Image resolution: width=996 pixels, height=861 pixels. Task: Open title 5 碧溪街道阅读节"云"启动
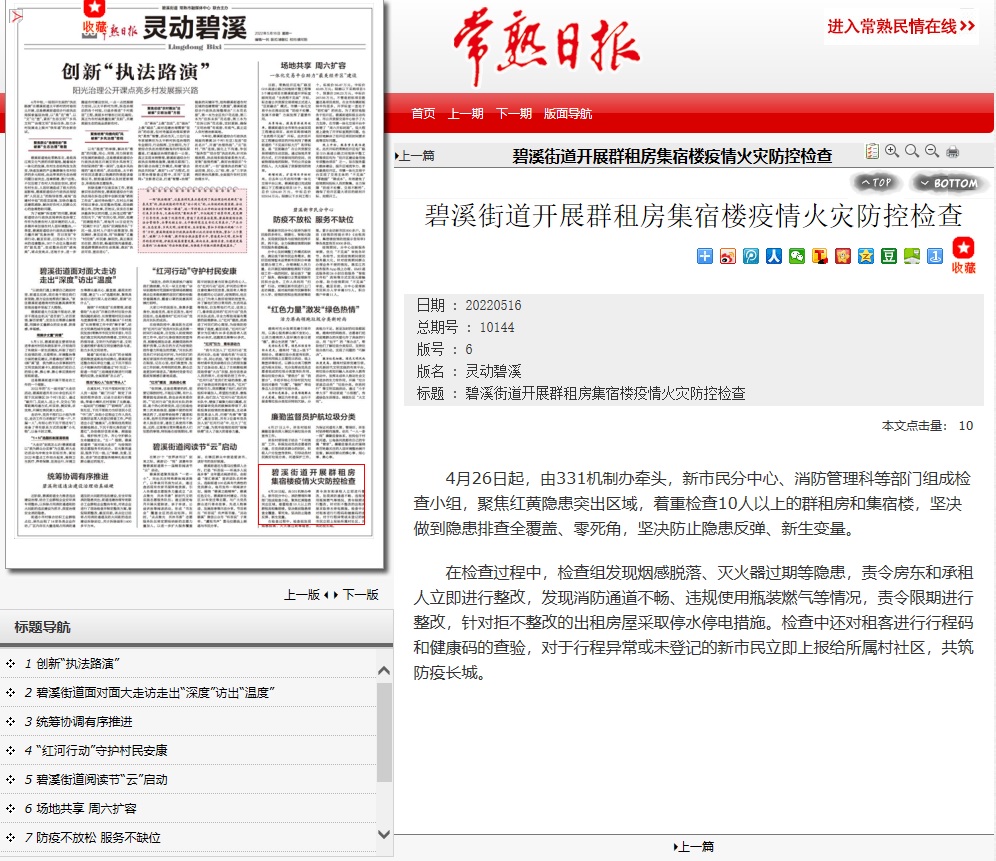pyautogui.click(x=95, y=780)
